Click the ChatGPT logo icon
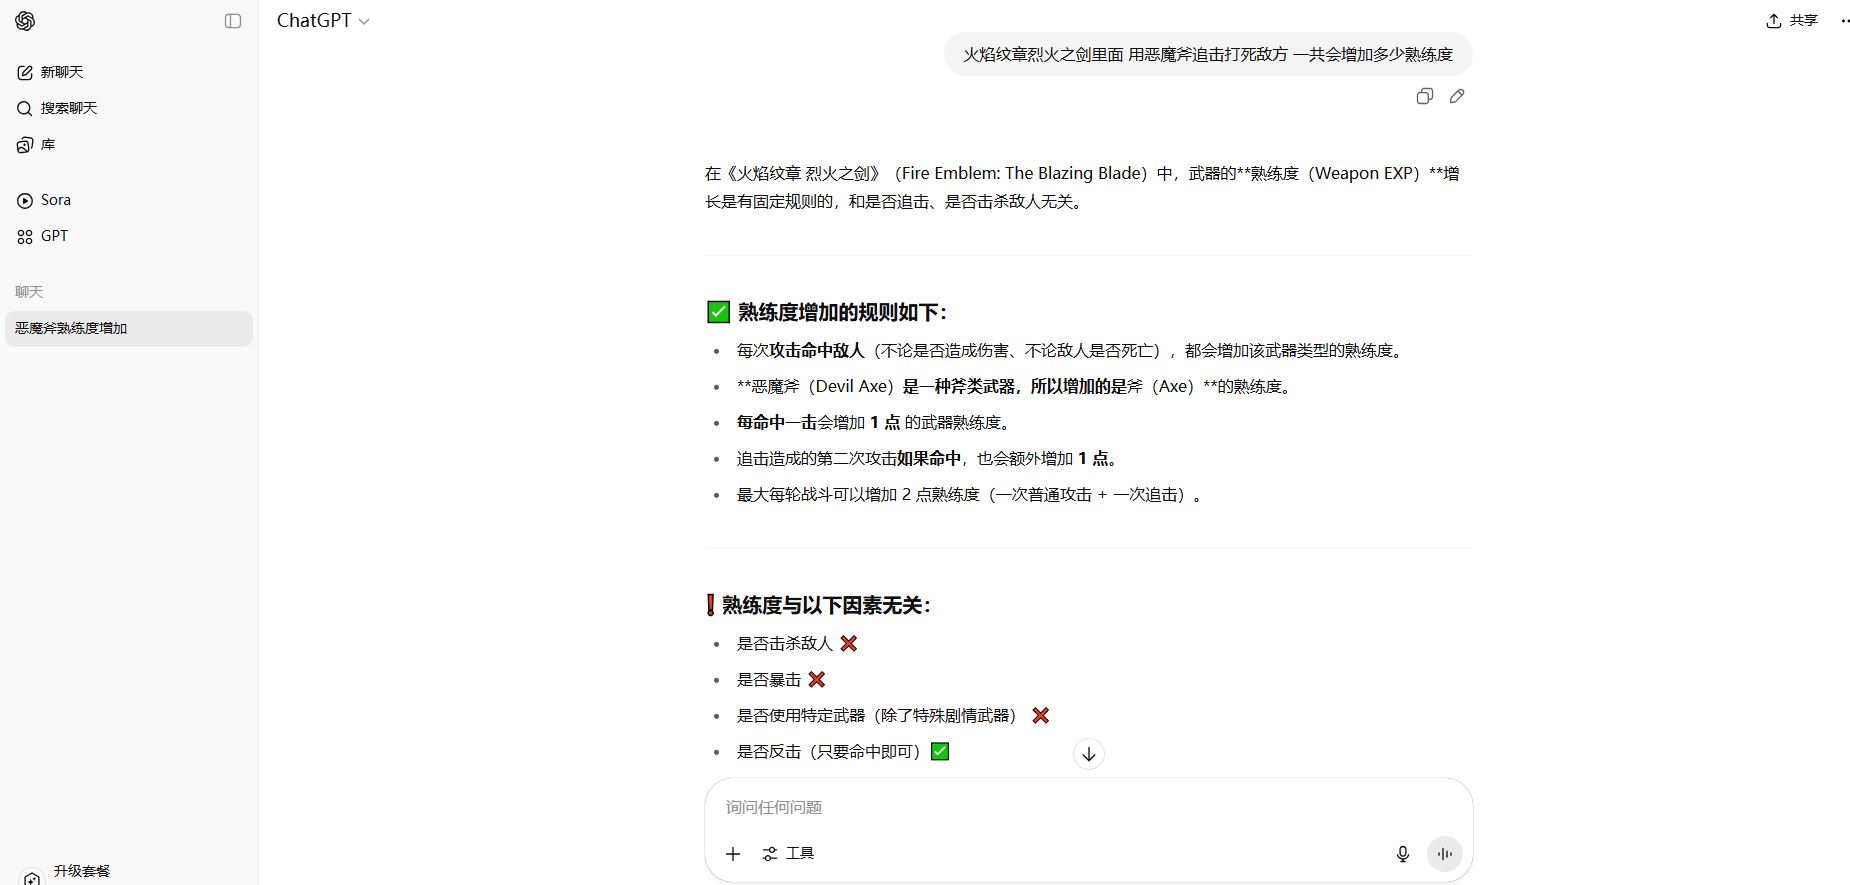 pos(25,21)
